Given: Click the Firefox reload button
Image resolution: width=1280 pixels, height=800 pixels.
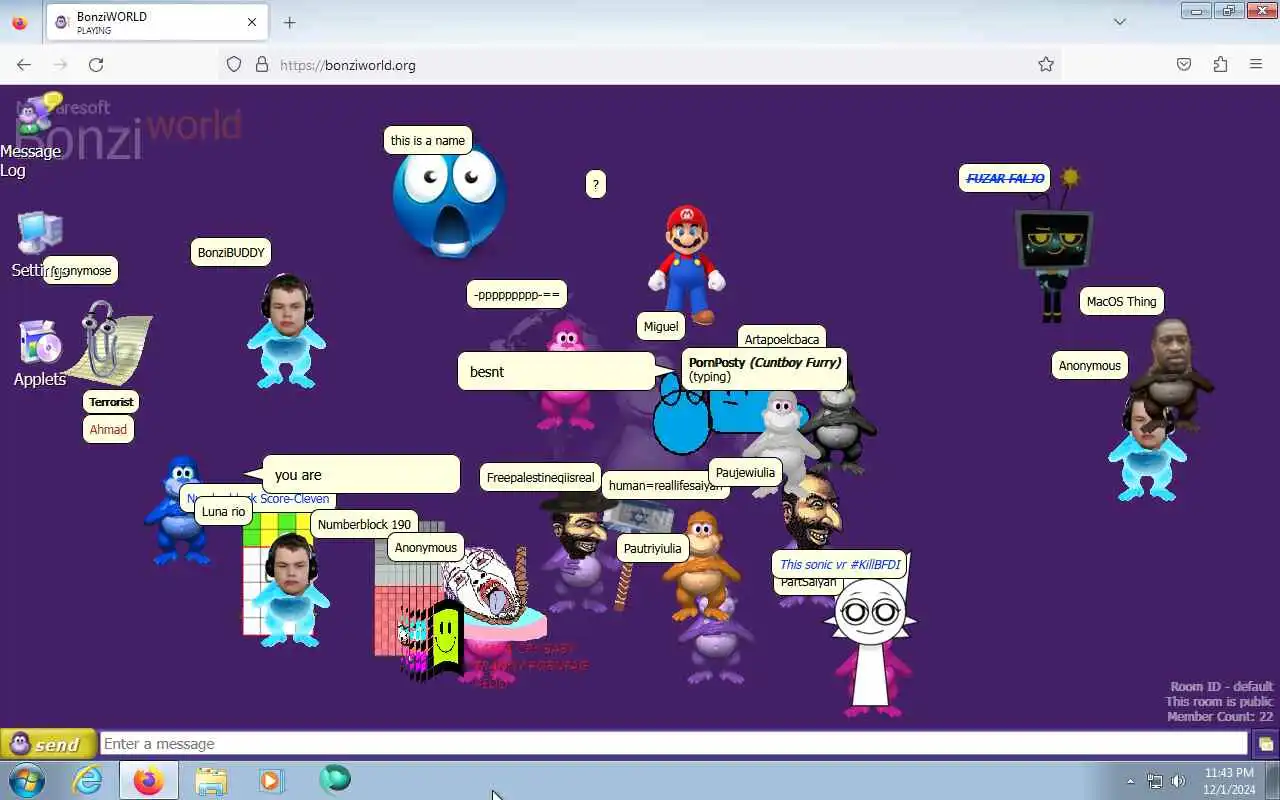Looking at the screenshot, I should point(96,65).
